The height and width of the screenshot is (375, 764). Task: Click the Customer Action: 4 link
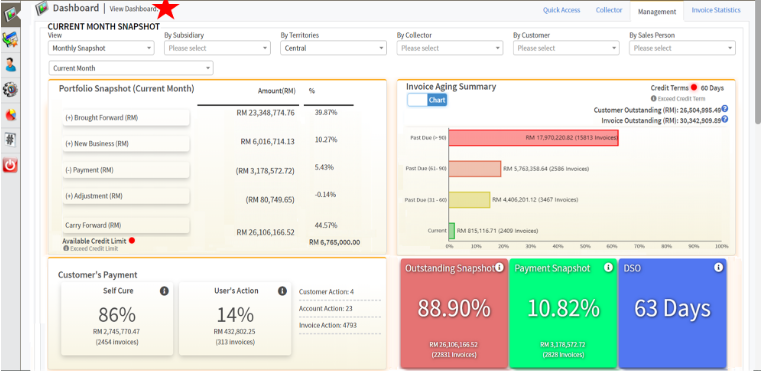click(x=326, y=292)
